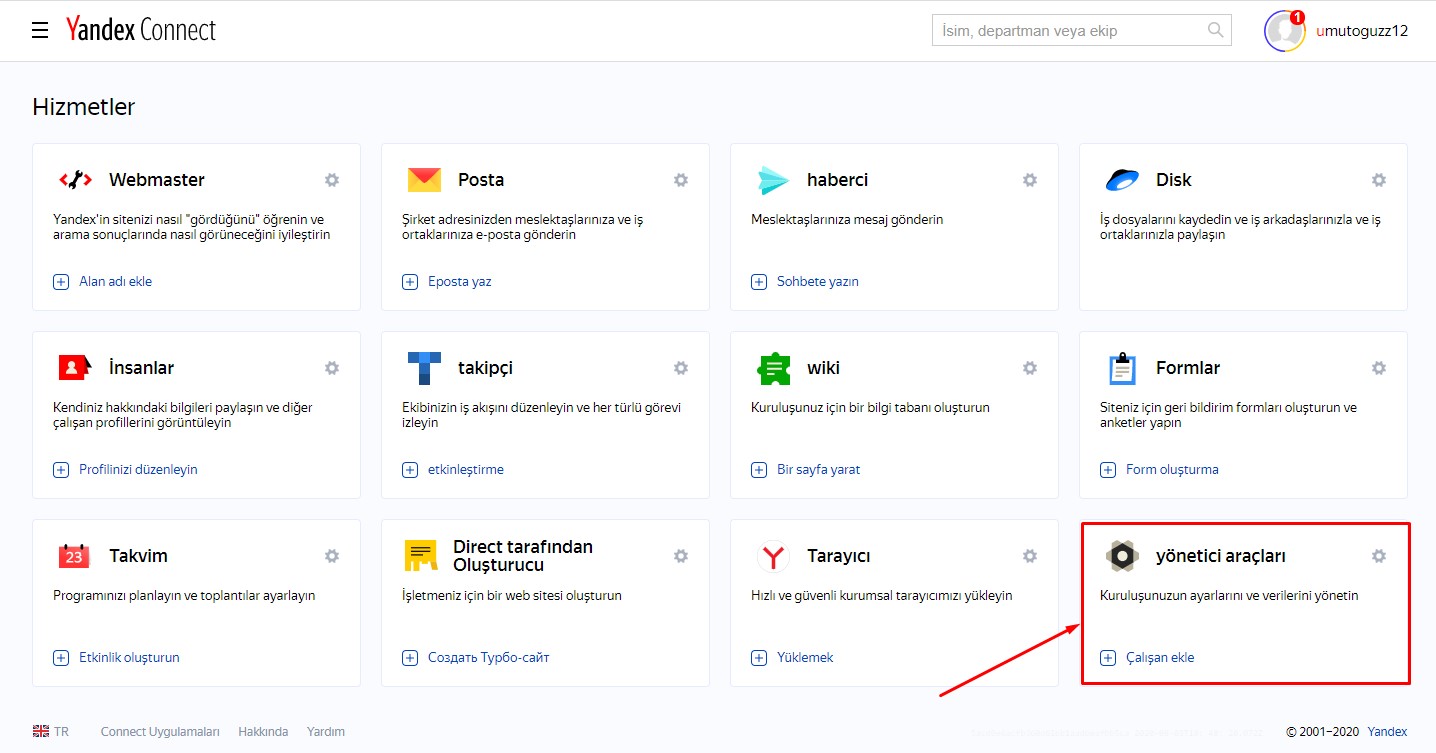Click the Posta card title
The height and width of the screenshot is (753, 1436).
point(481,180)
